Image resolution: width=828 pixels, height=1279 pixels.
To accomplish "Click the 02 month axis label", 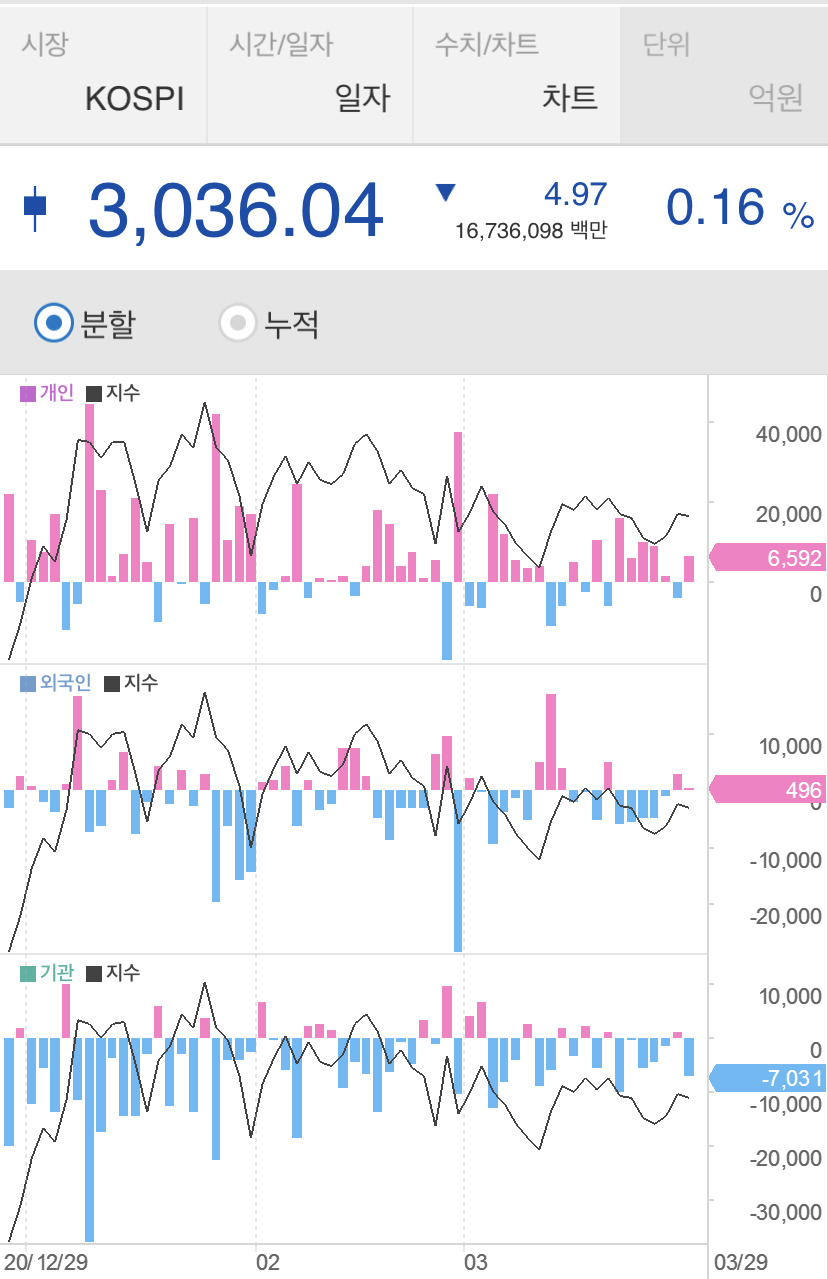I will click(x=268, y=1262).
